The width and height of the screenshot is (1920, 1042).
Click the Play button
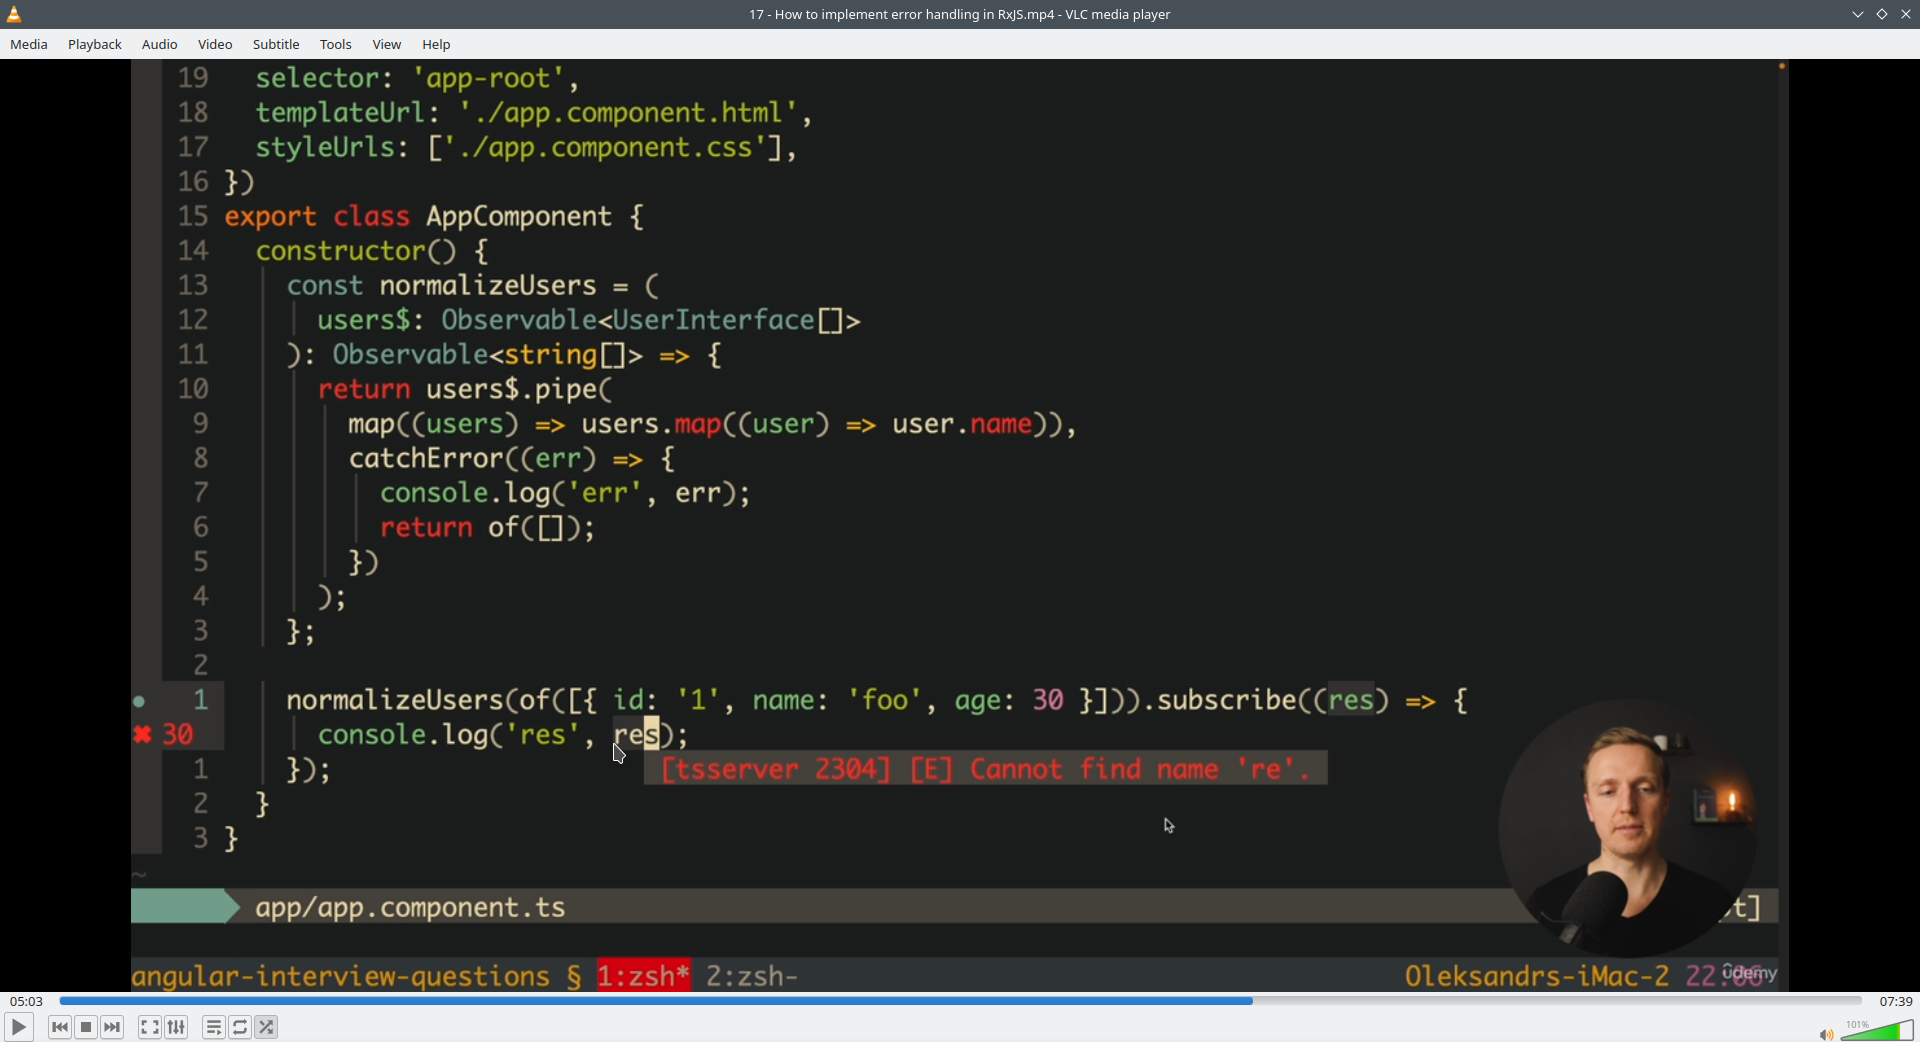click(x=19, y=1027)
